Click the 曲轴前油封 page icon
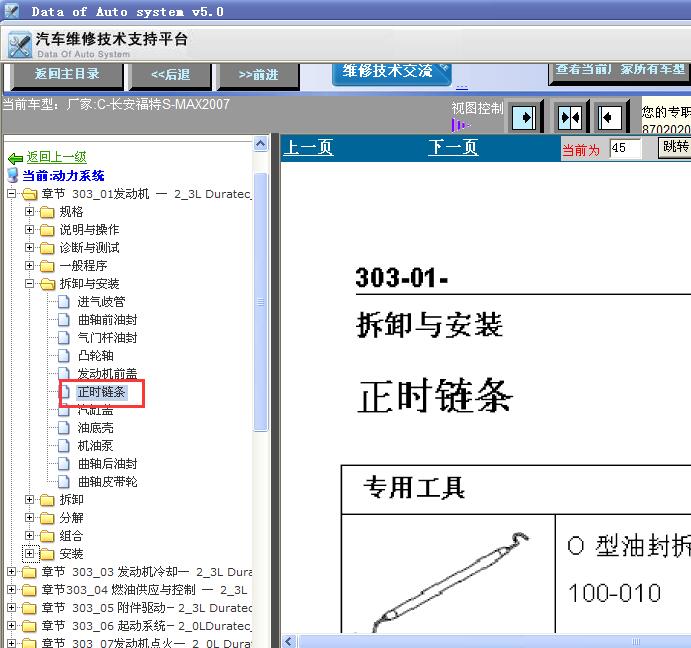 pos(64,320)
